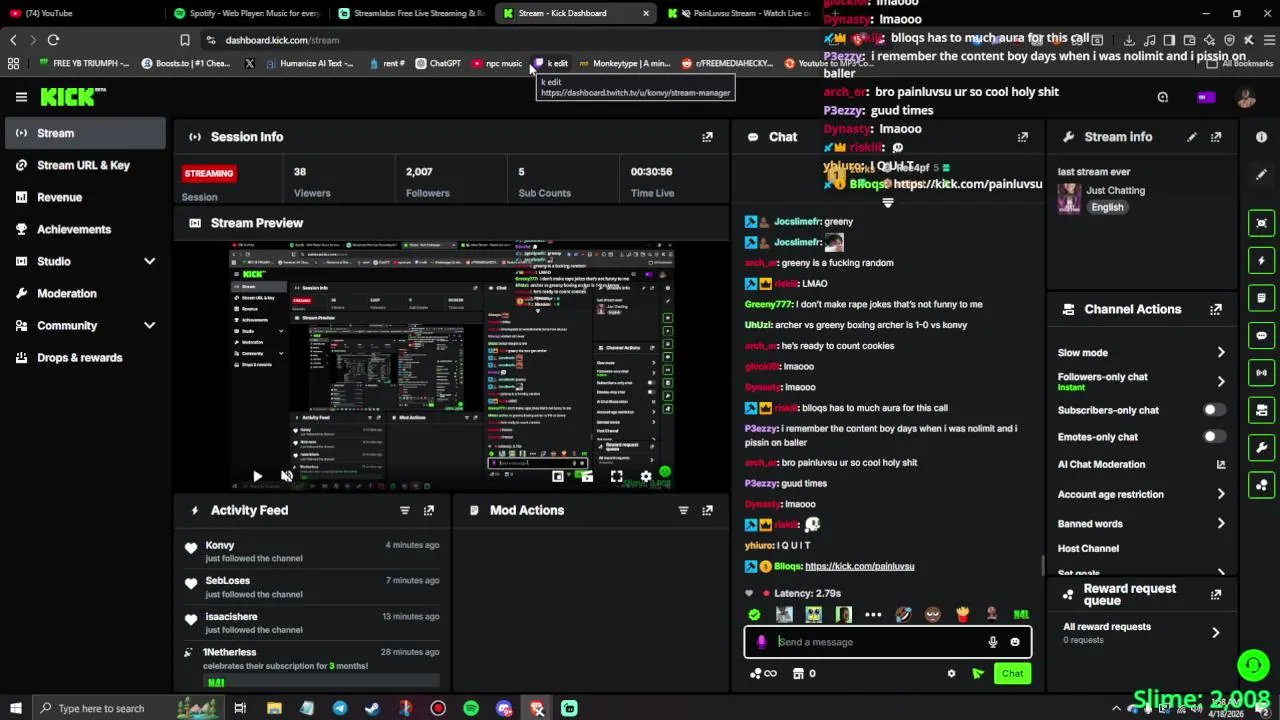Viewport: 1280px width, 720px height.
Task: Insert the french fries emote
Action: point(962,615)
